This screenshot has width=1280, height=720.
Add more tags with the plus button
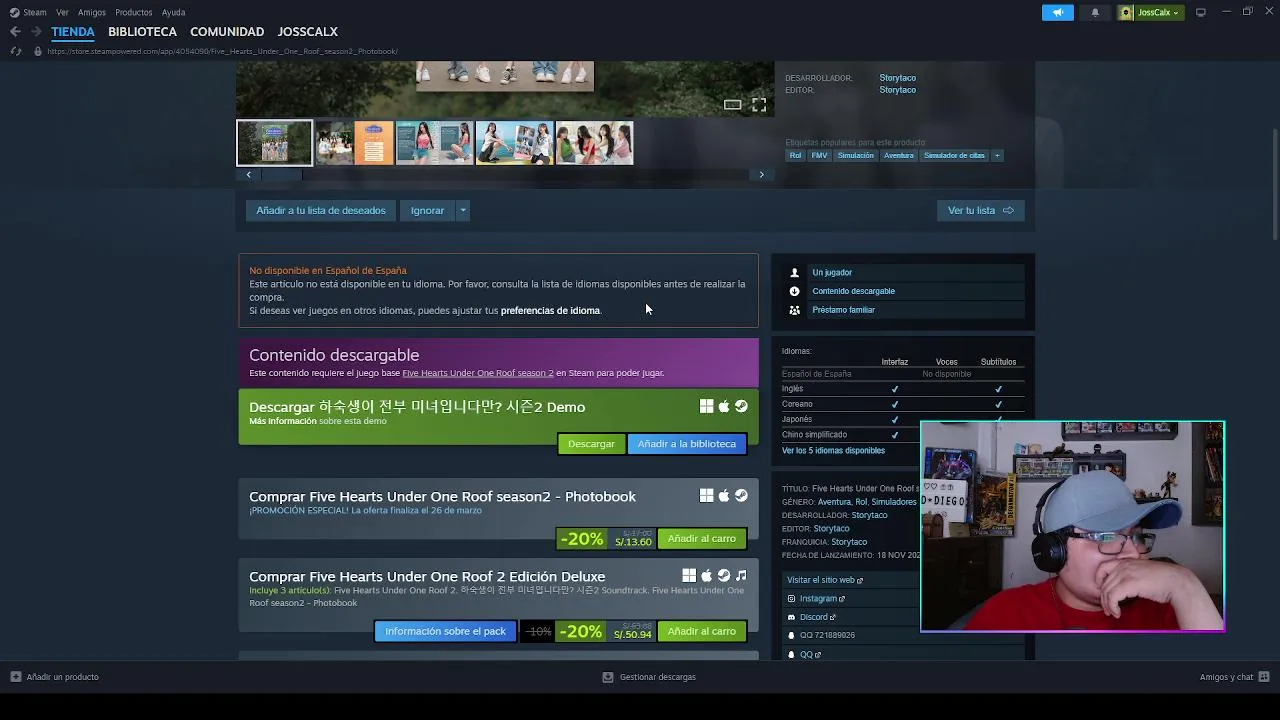pos(997,155)
